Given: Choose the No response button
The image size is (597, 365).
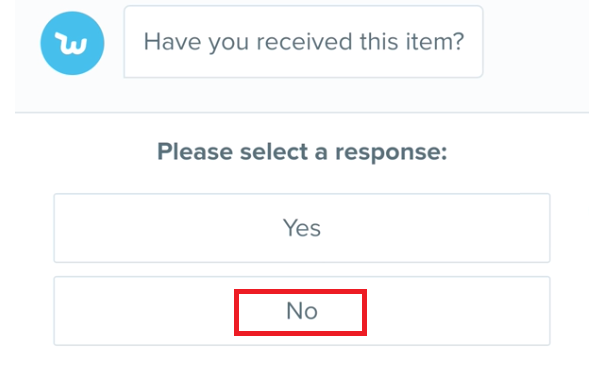Looking at the screenshot, I should (x=302, y=311).
